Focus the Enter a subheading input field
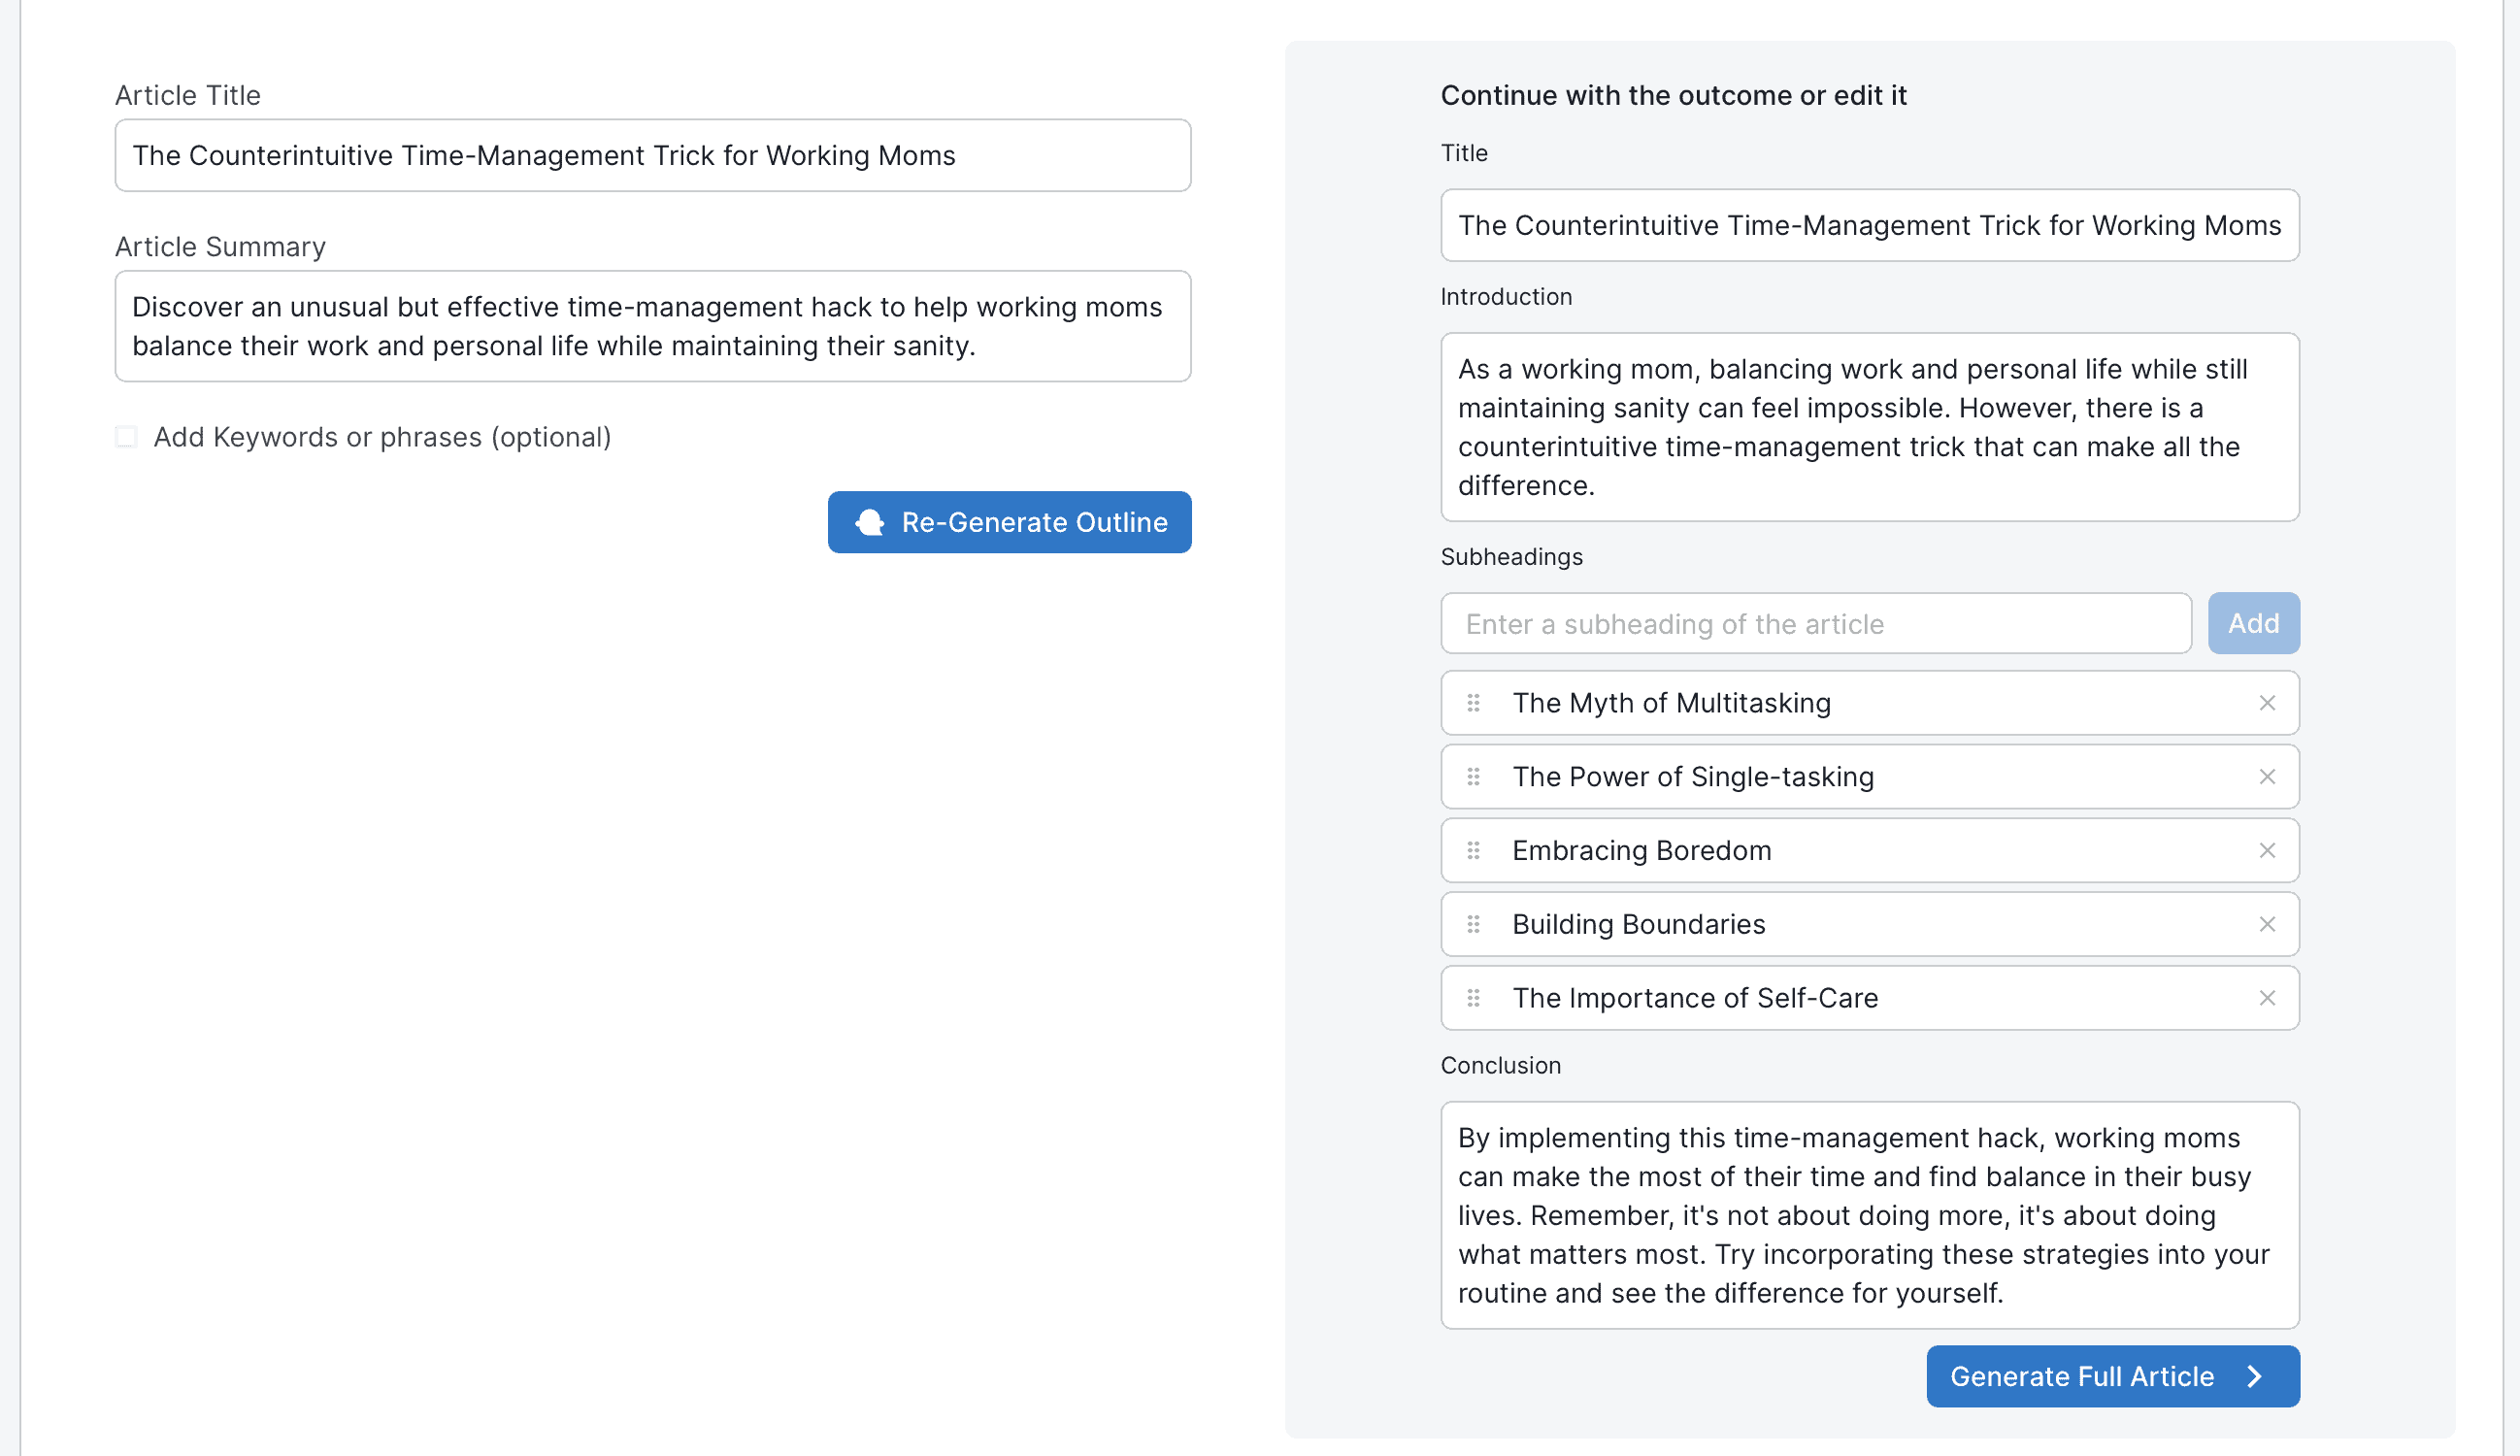This screenshot has width=2520, height=1456. [1816, 623]
